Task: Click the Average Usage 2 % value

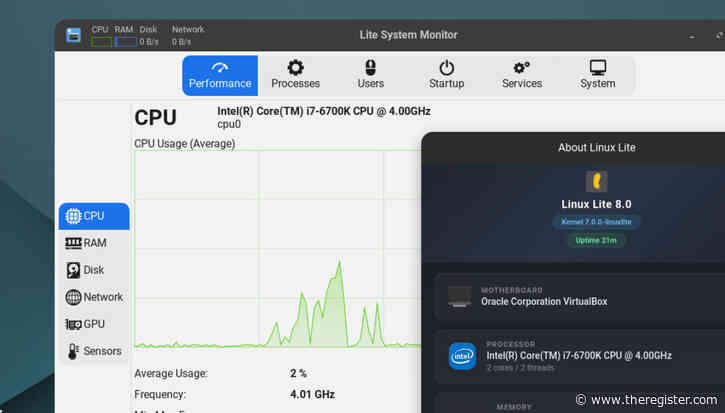Action: point(298,373)
